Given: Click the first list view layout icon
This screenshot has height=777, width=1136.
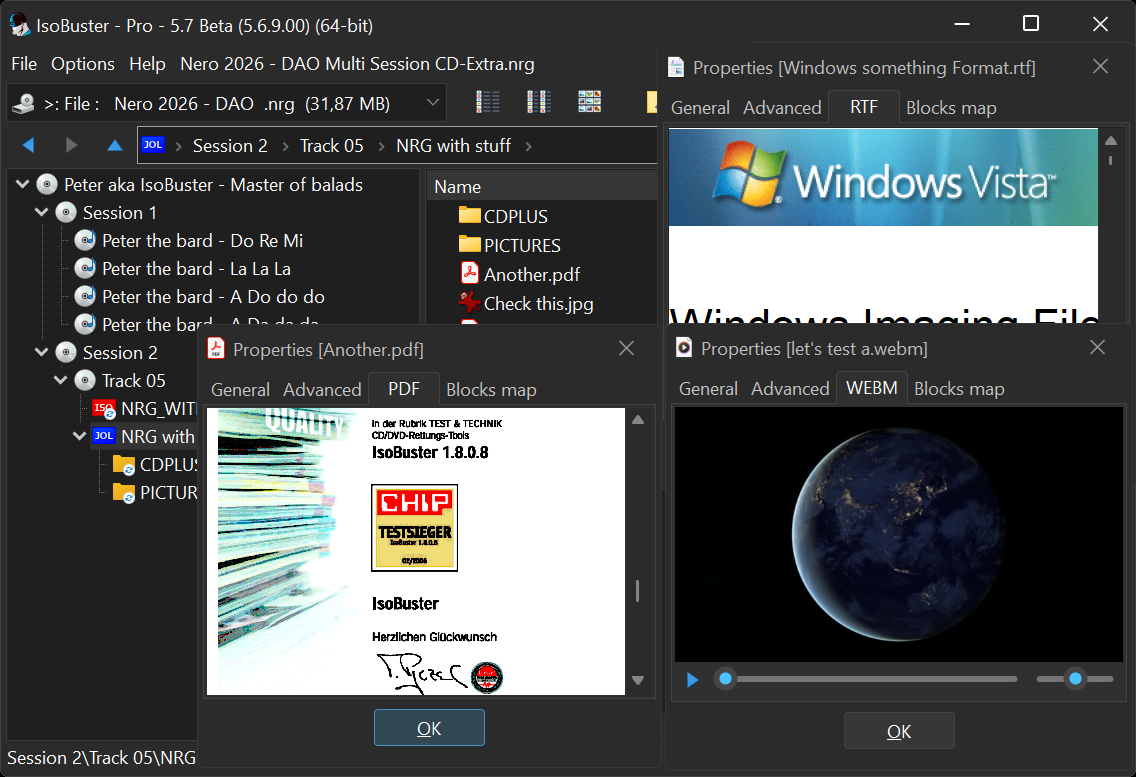Looking at the screenshot, I should point(488,102).
